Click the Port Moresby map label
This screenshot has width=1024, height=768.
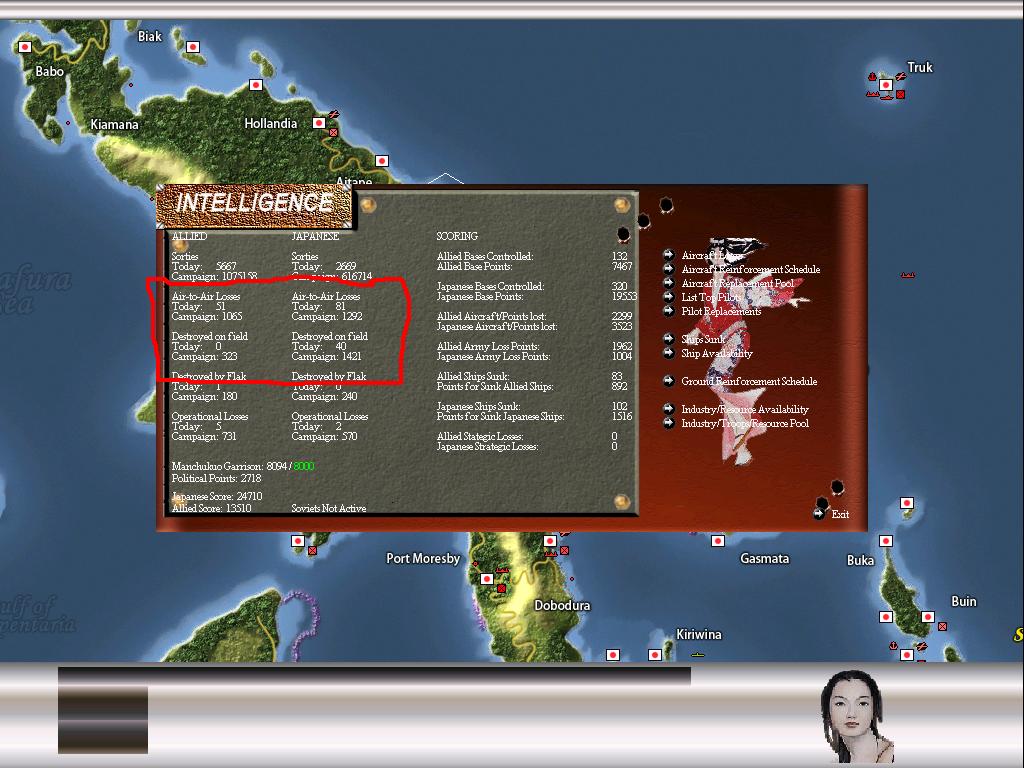pyautogui.click(x=423, y=558)
